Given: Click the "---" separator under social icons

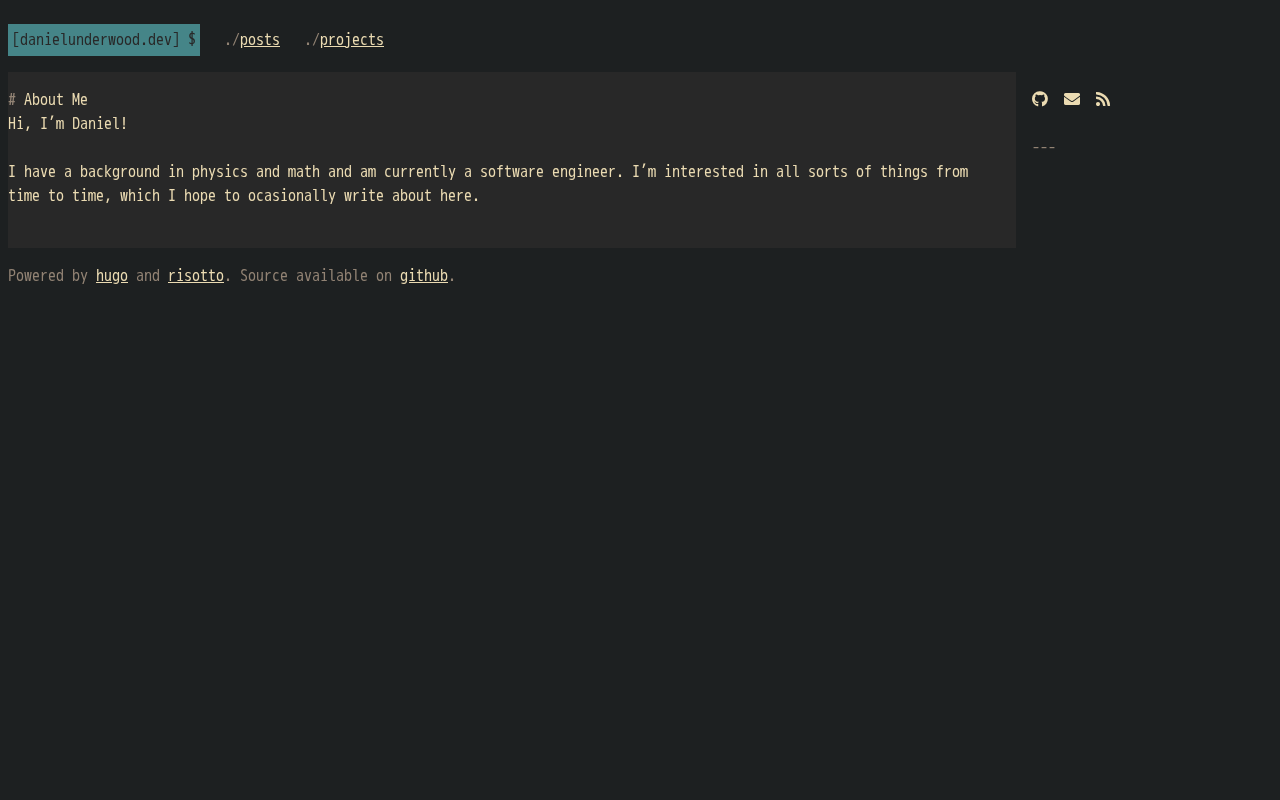Looking at the screenshot, I should (x=1044, y=148).
